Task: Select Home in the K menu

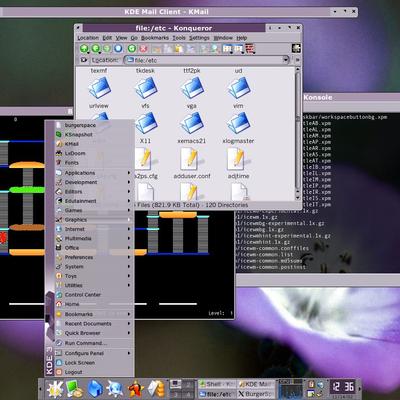Action: (x=93, y=304)
